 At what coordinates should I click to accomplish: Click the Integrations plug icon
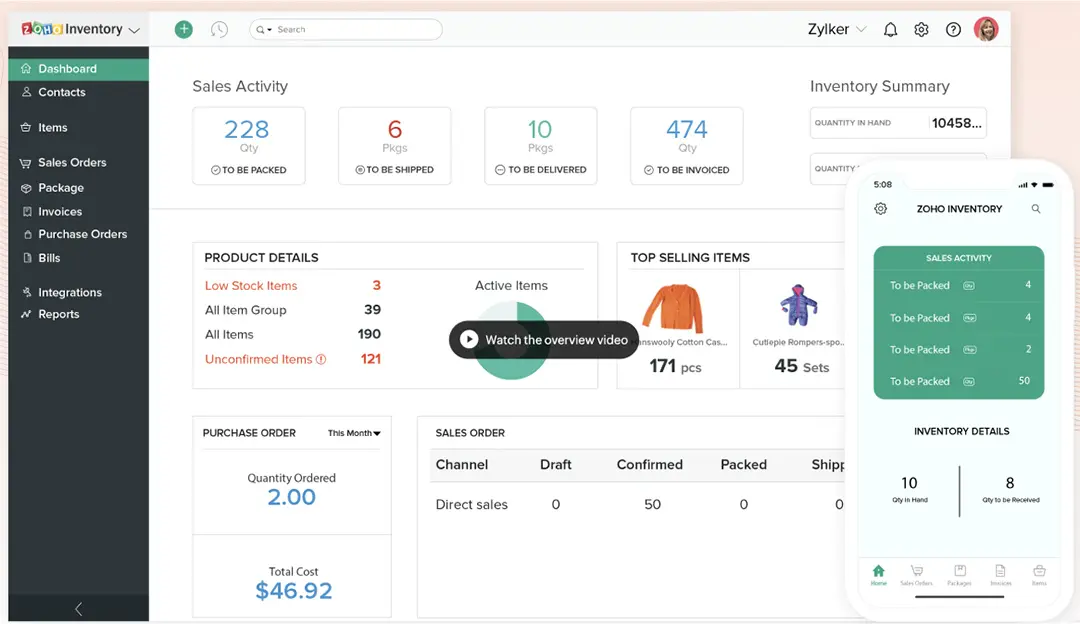pyautogui.click(x=26, y=292)
